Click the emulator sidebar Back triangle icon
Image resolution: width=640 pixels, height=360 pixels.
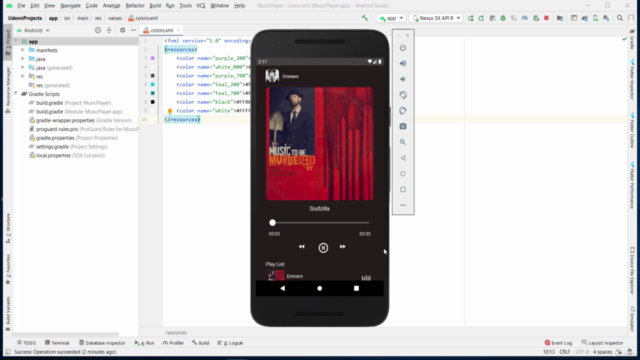pos(403,158)
